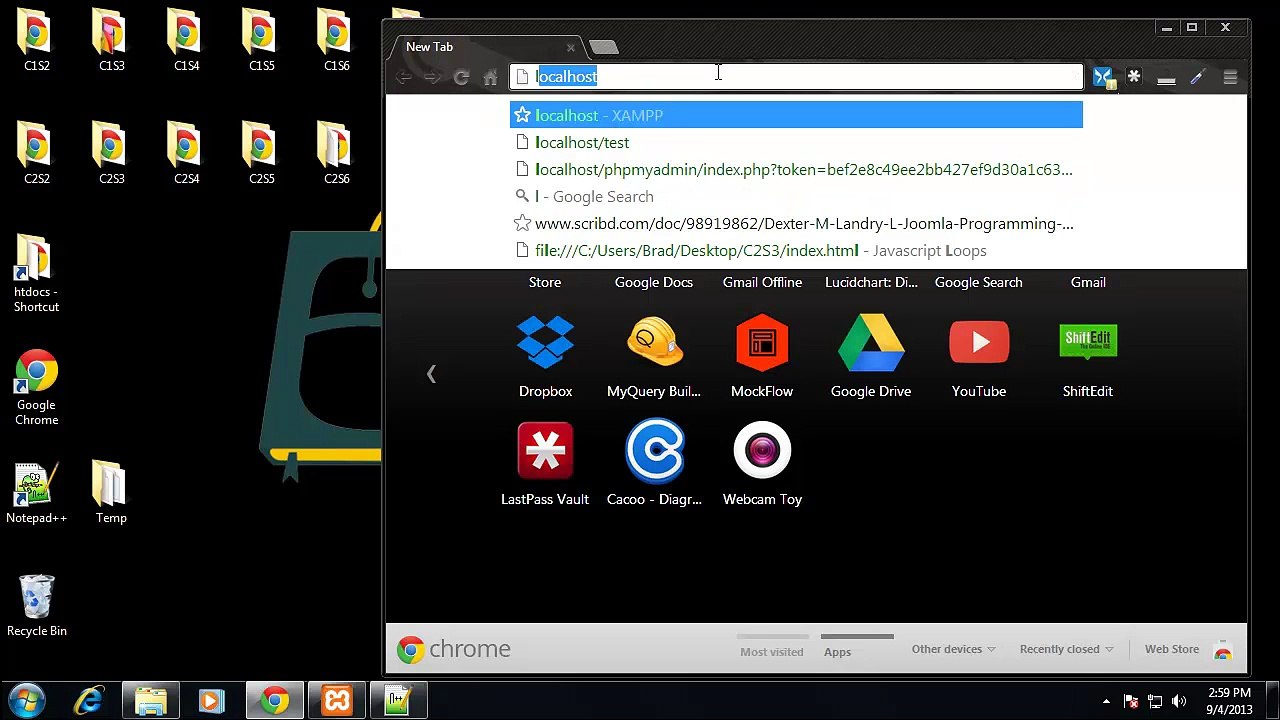Image resolution: width=1280 pixels, height=720 pixels.
Task: Open the ShiftEdit app
Action: 1087,344
